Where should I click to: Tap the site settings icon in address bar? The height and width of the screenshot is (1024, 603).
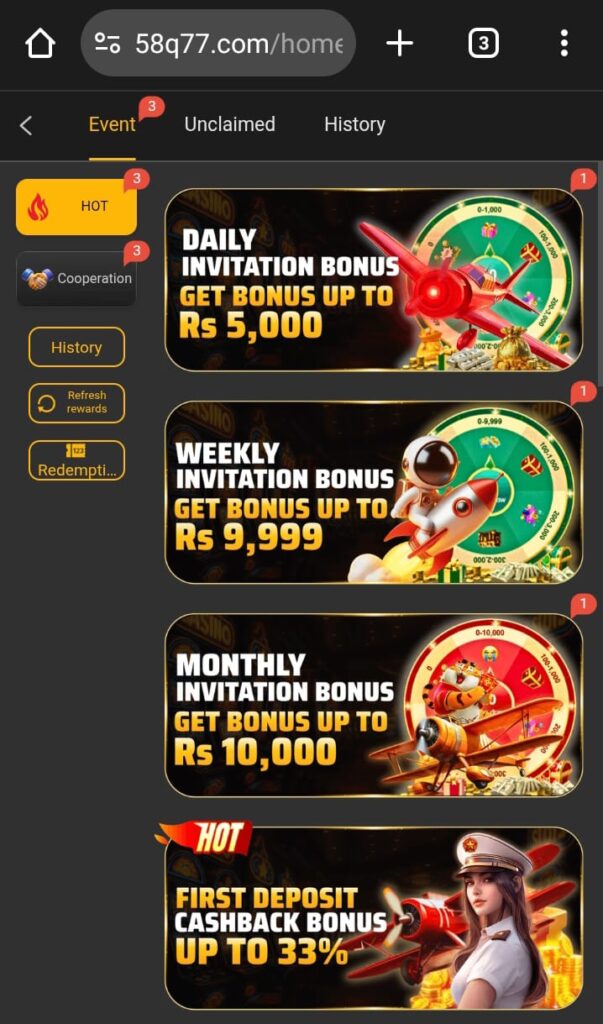tap(108, 44)
